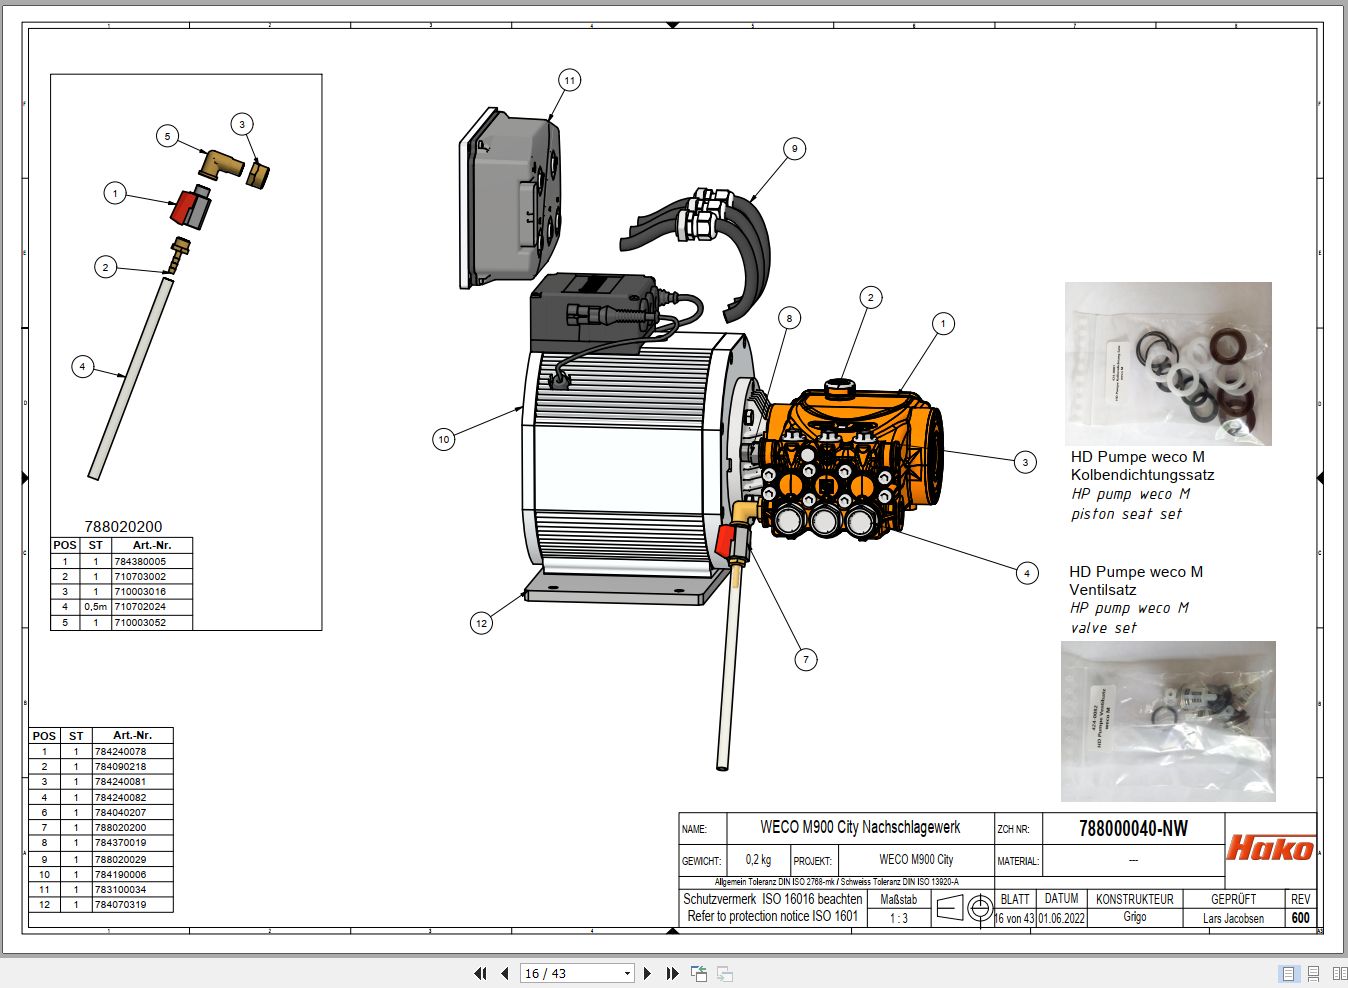
Task: Click article number 783100034 in parts table
Action: point(120,889)
